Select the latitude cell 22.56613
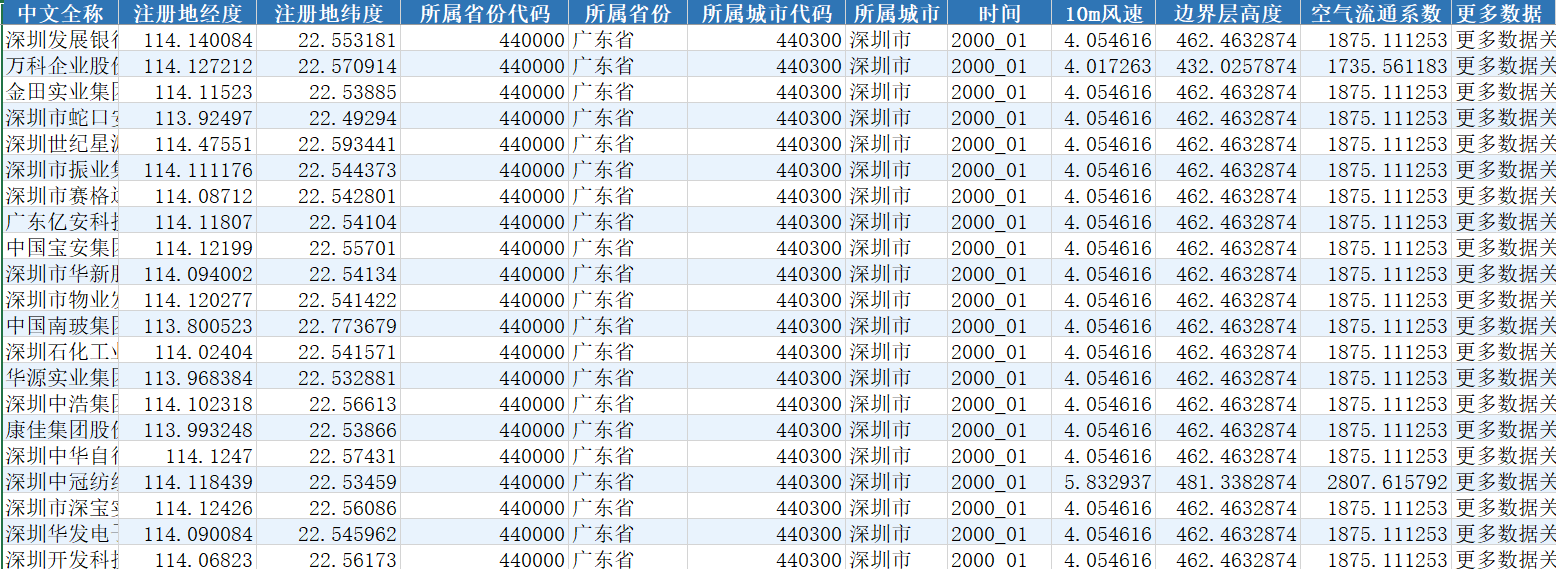 (328, 405)
